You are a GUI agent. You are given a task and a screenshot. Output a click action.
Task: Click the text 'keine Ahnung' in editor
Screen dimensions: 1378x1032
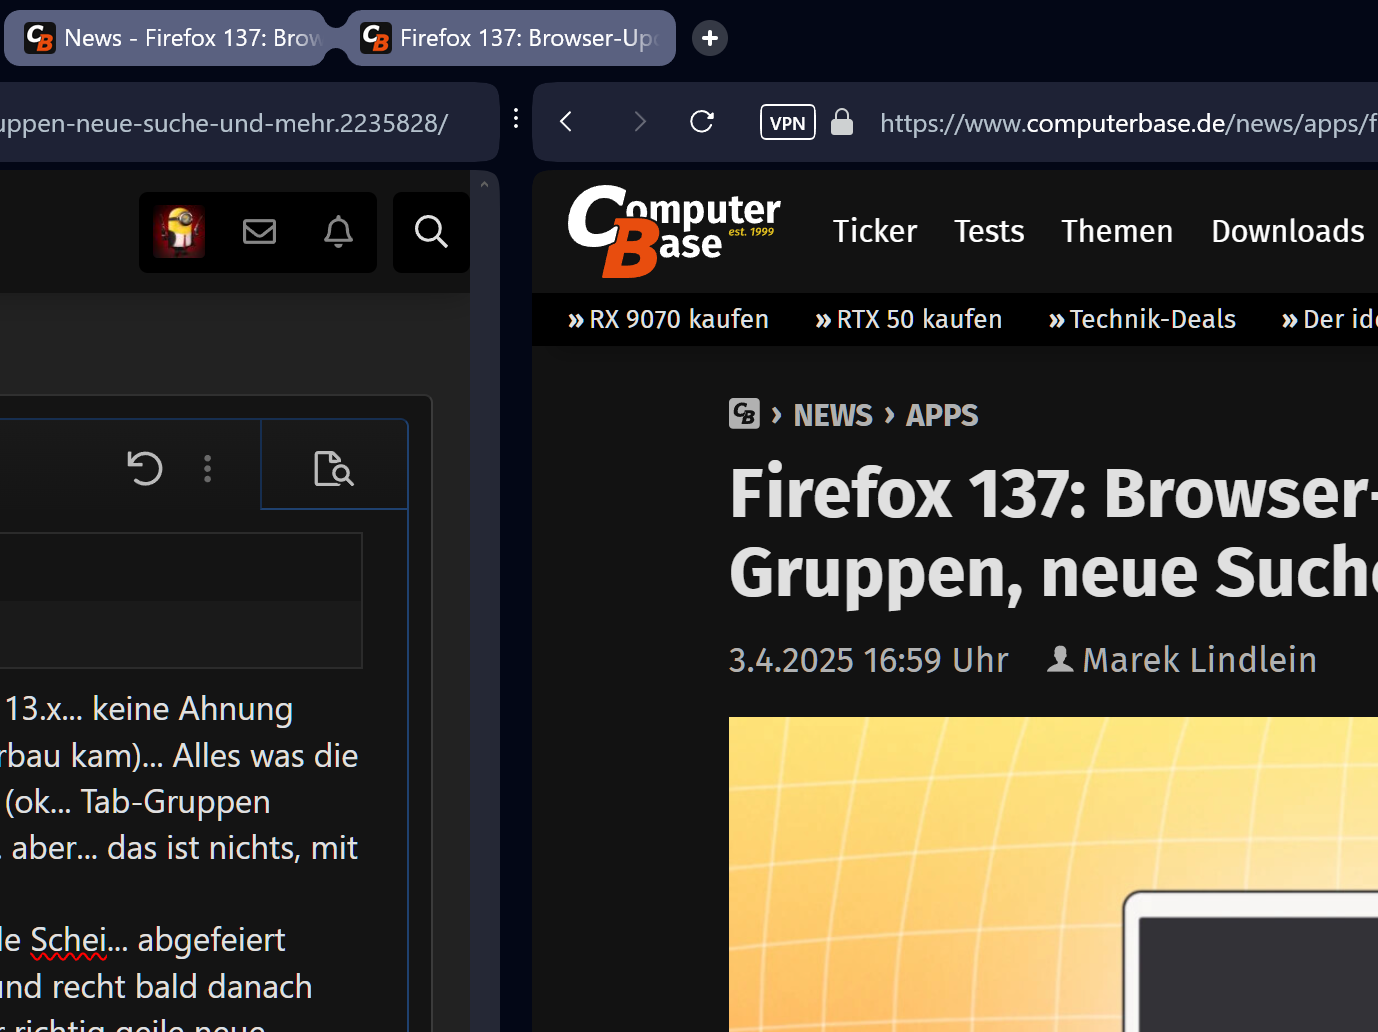[192, 709]
